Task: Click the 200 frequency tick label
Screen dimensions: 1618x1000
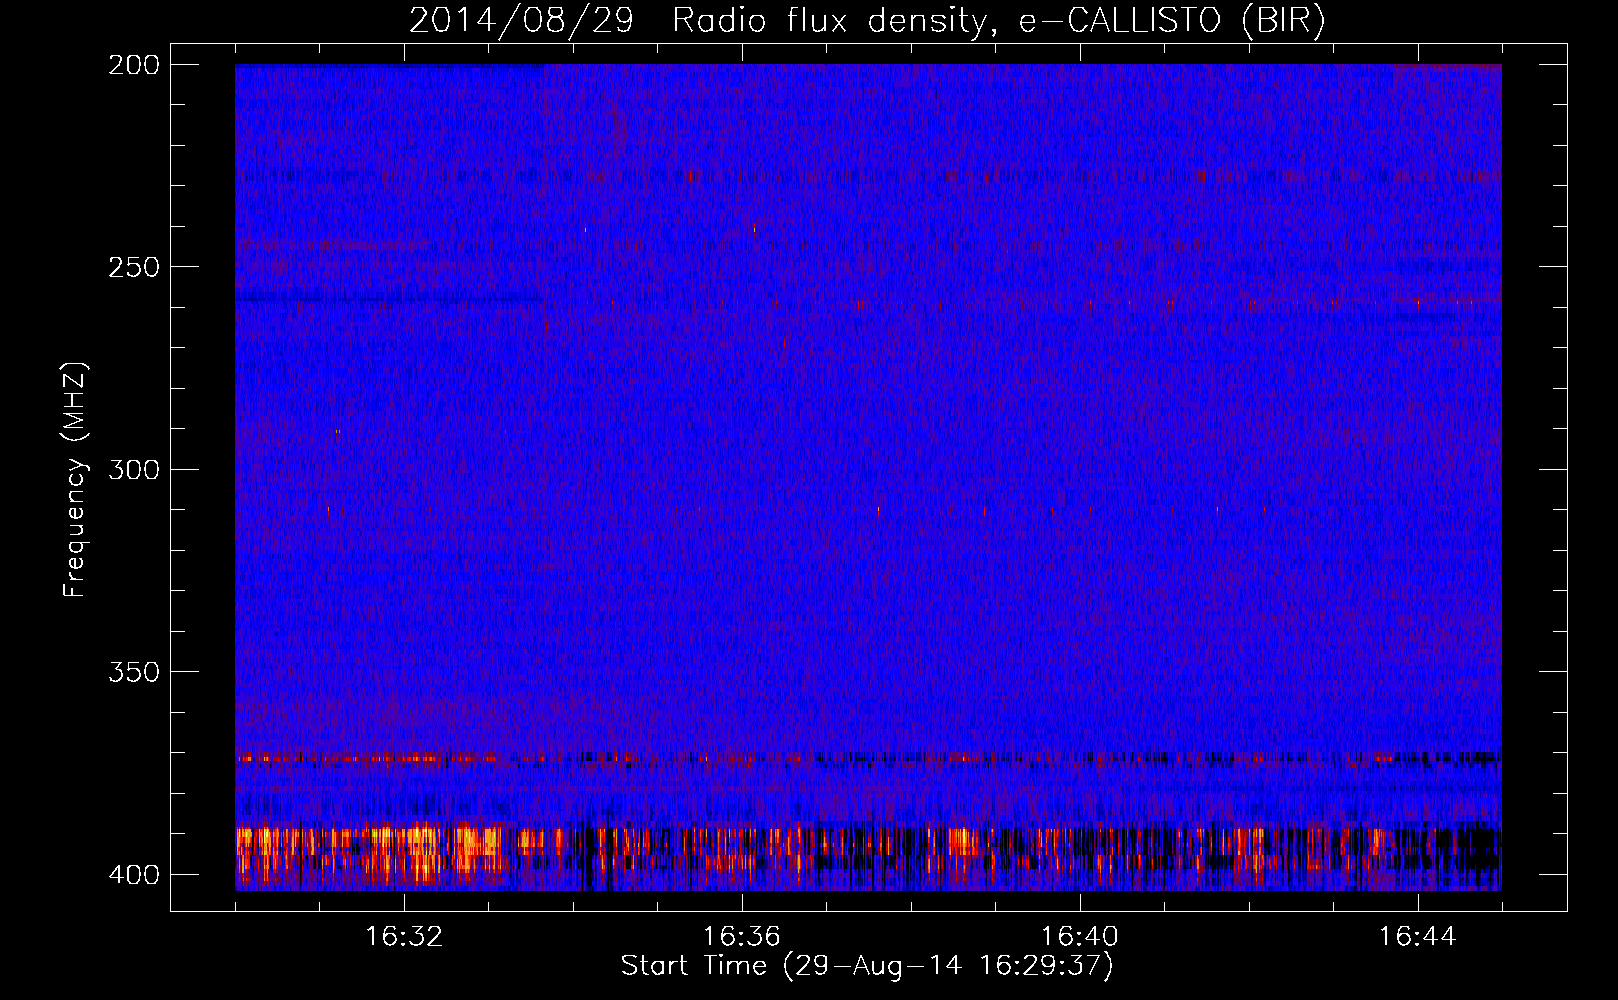Action: click(133, 64)
